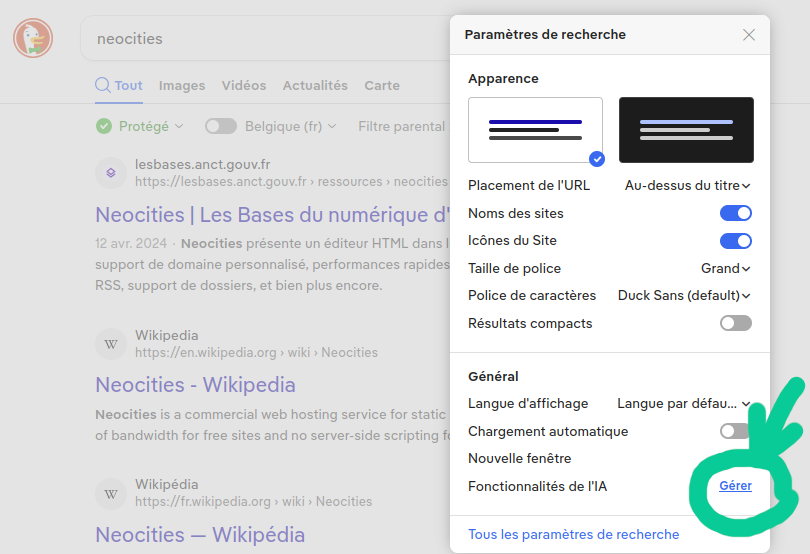
Task: Select the dark theme appearance swatch
Action: [686, 130]
